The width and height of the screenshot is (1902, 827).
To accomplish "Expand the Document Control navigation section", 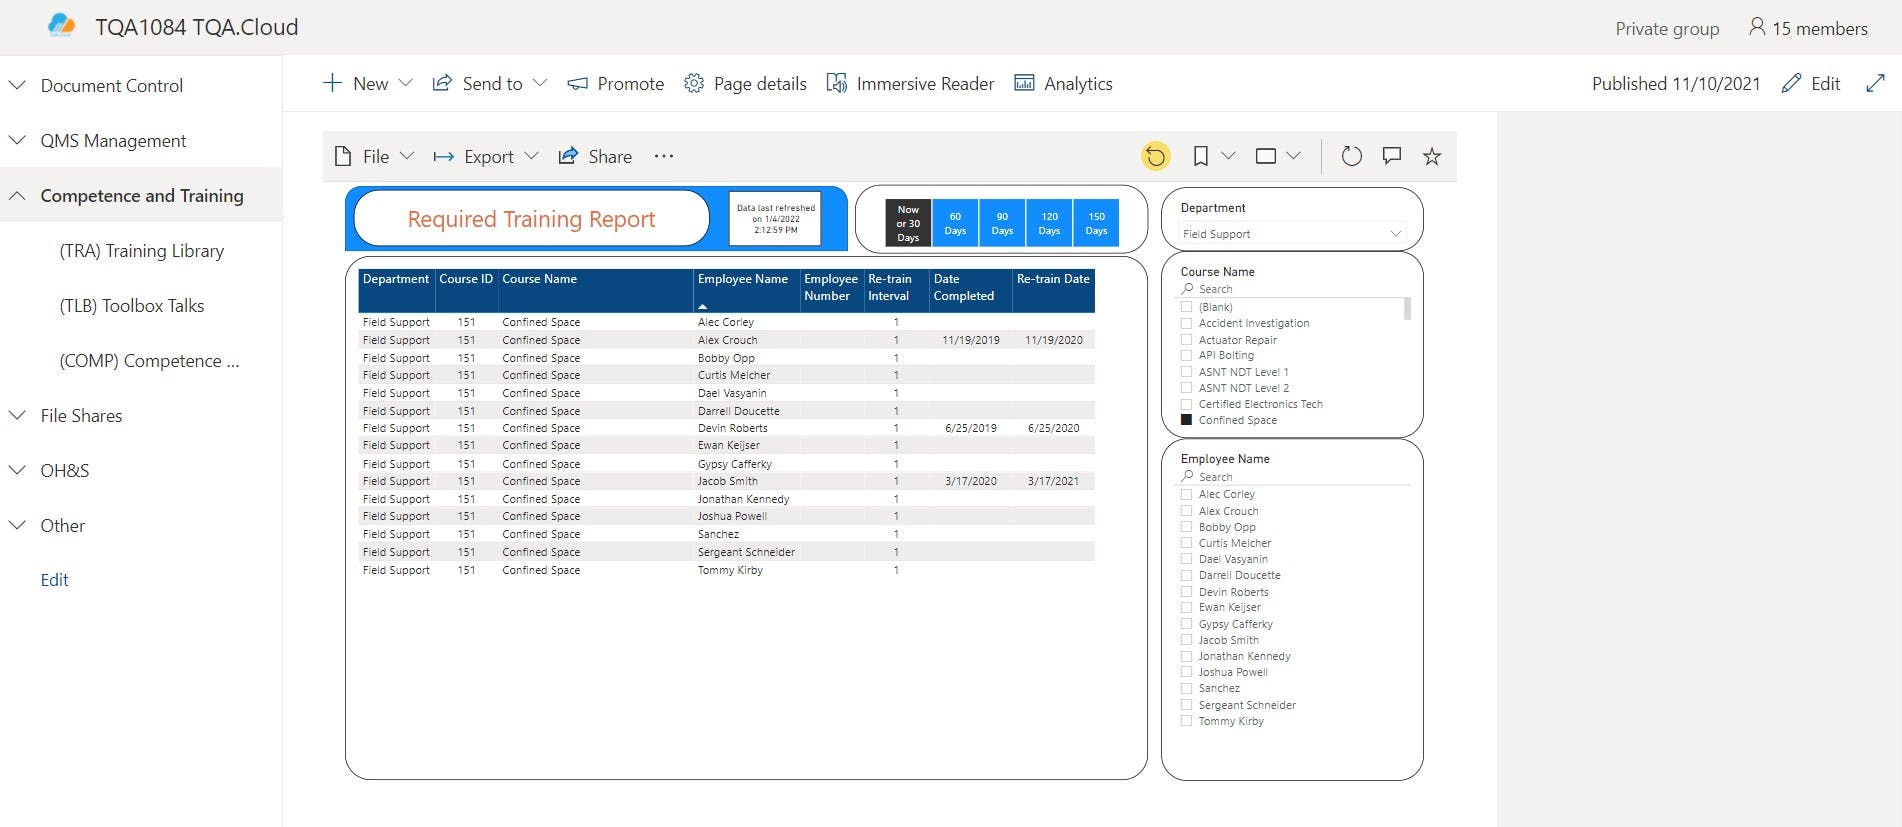I will tap(17, 86).
